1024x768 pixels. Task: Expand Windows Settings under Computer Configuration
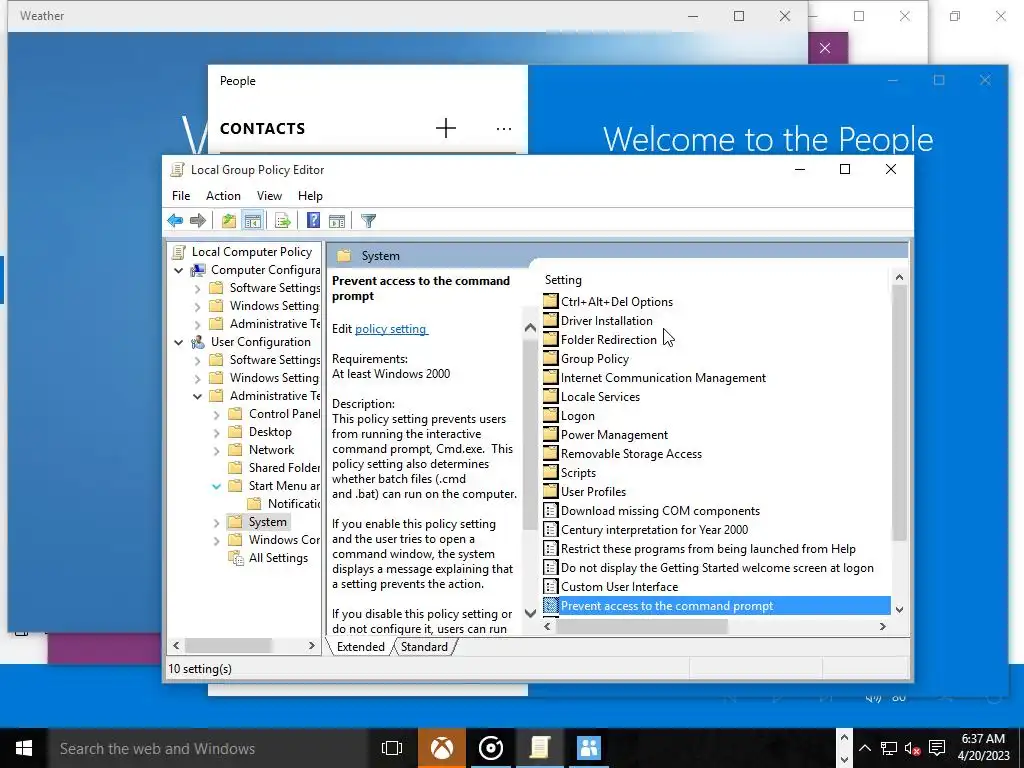197,306
